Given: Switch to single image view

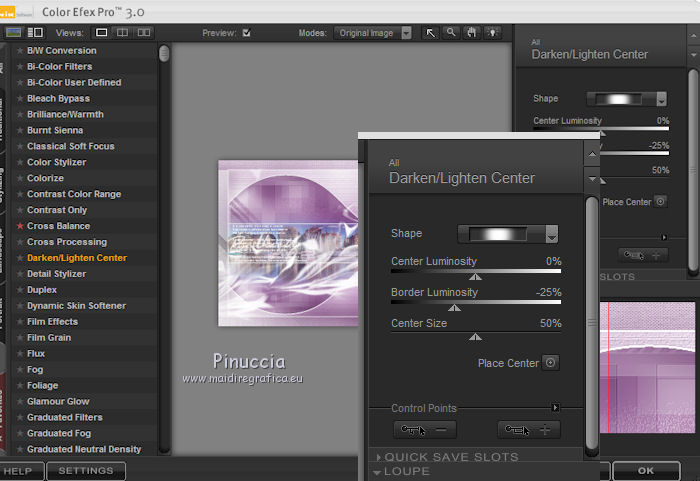Looking at the screenshot, I should 101,33.
